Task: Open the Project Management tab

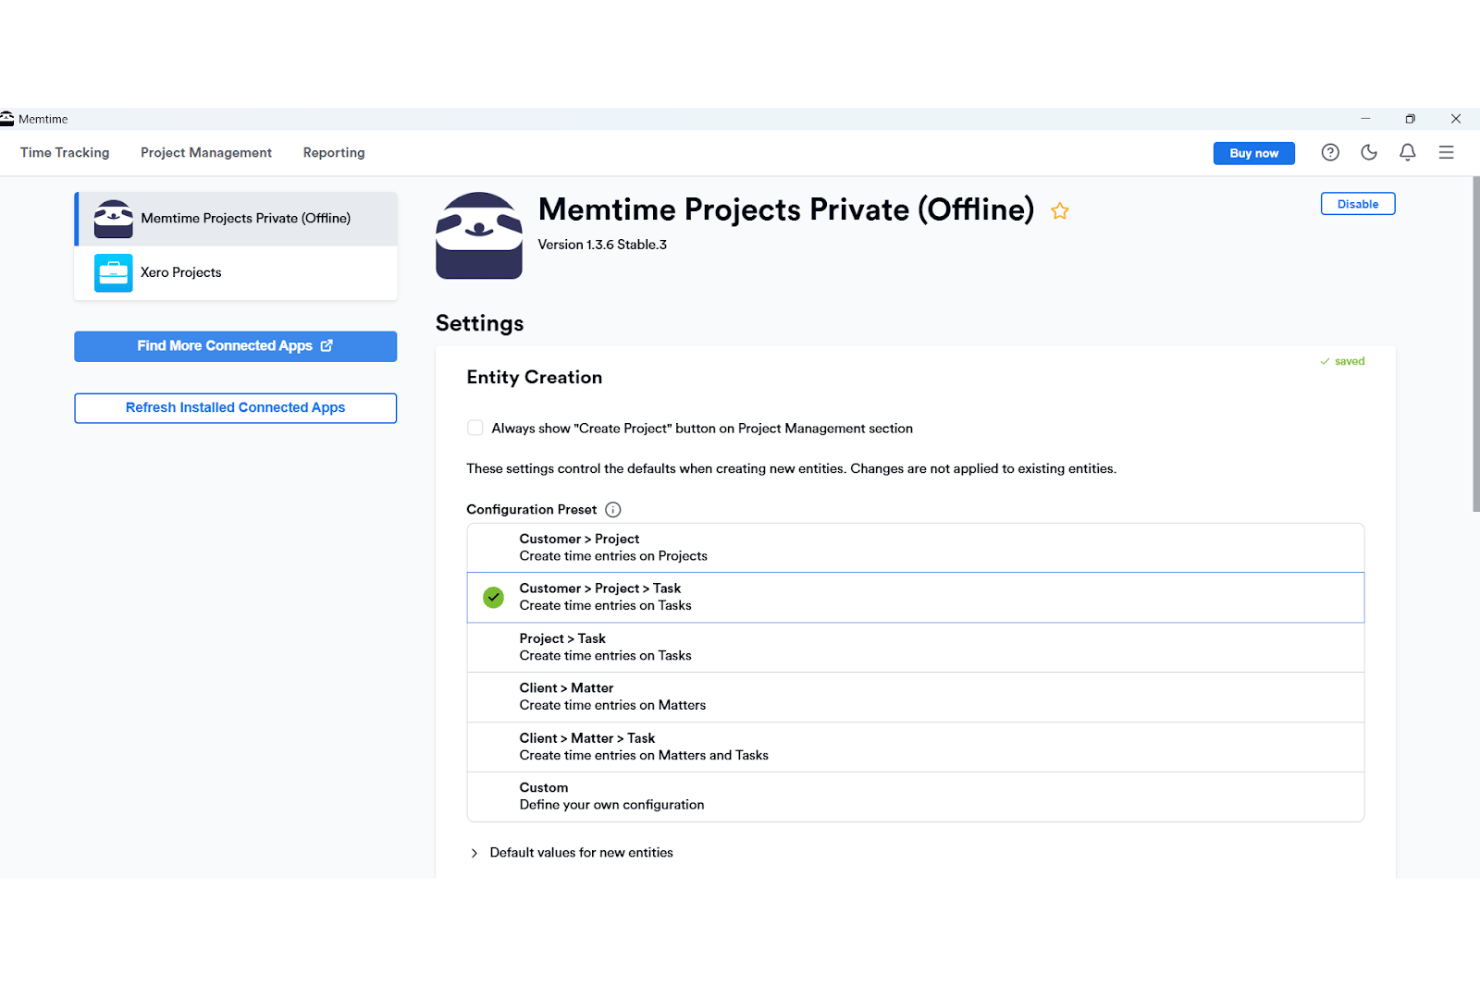Action: click(x=206, y=152)
